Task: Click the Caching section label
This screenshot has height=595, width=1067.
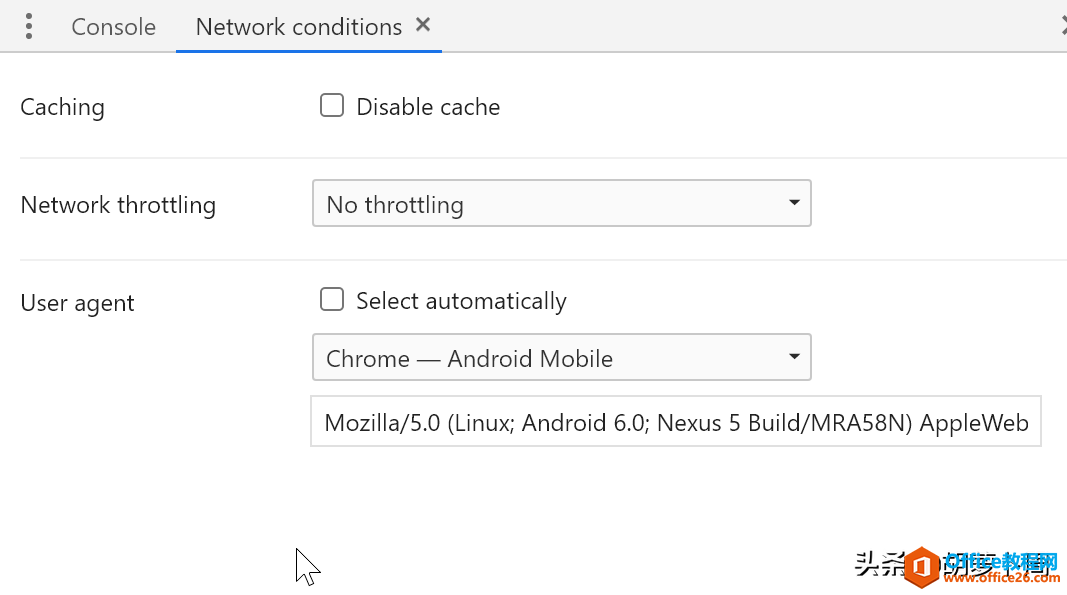Action: point(62,107)
